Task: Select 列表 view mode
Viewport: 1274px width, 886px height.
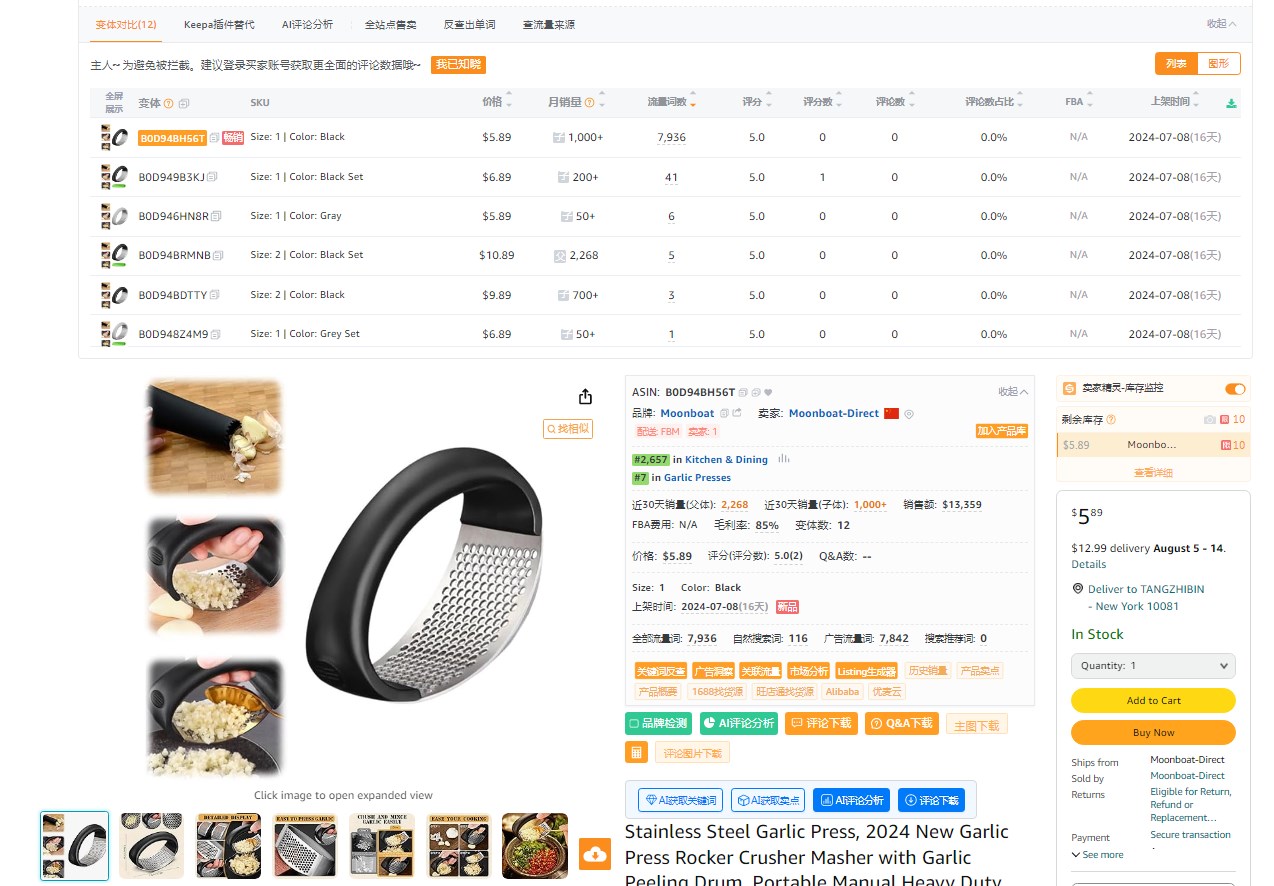Action: pos(1176,63)
